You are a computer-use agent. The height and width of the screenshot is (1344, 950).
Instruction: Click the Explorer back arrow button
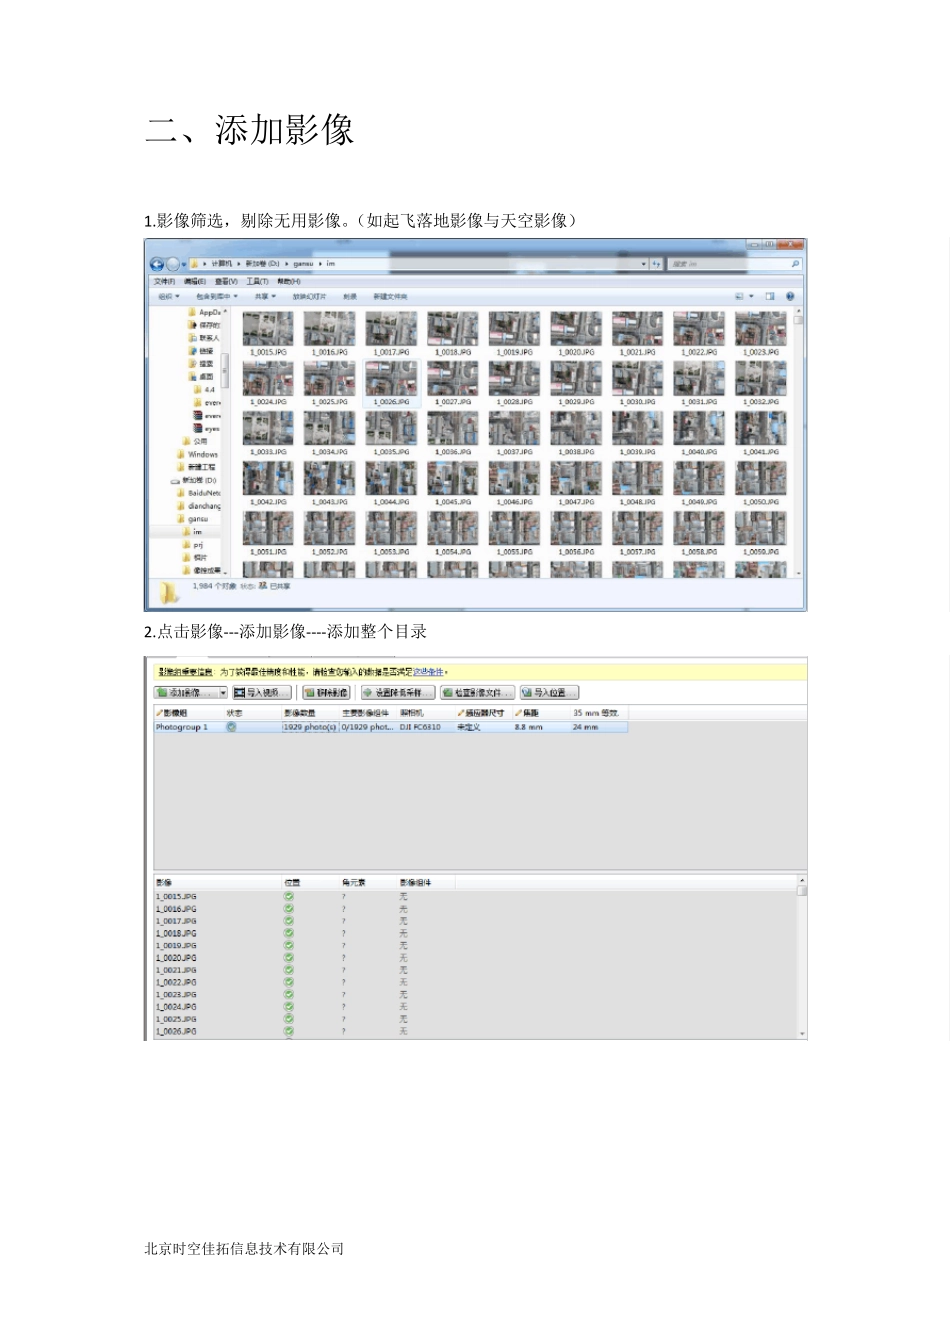[x=157, y=264]
